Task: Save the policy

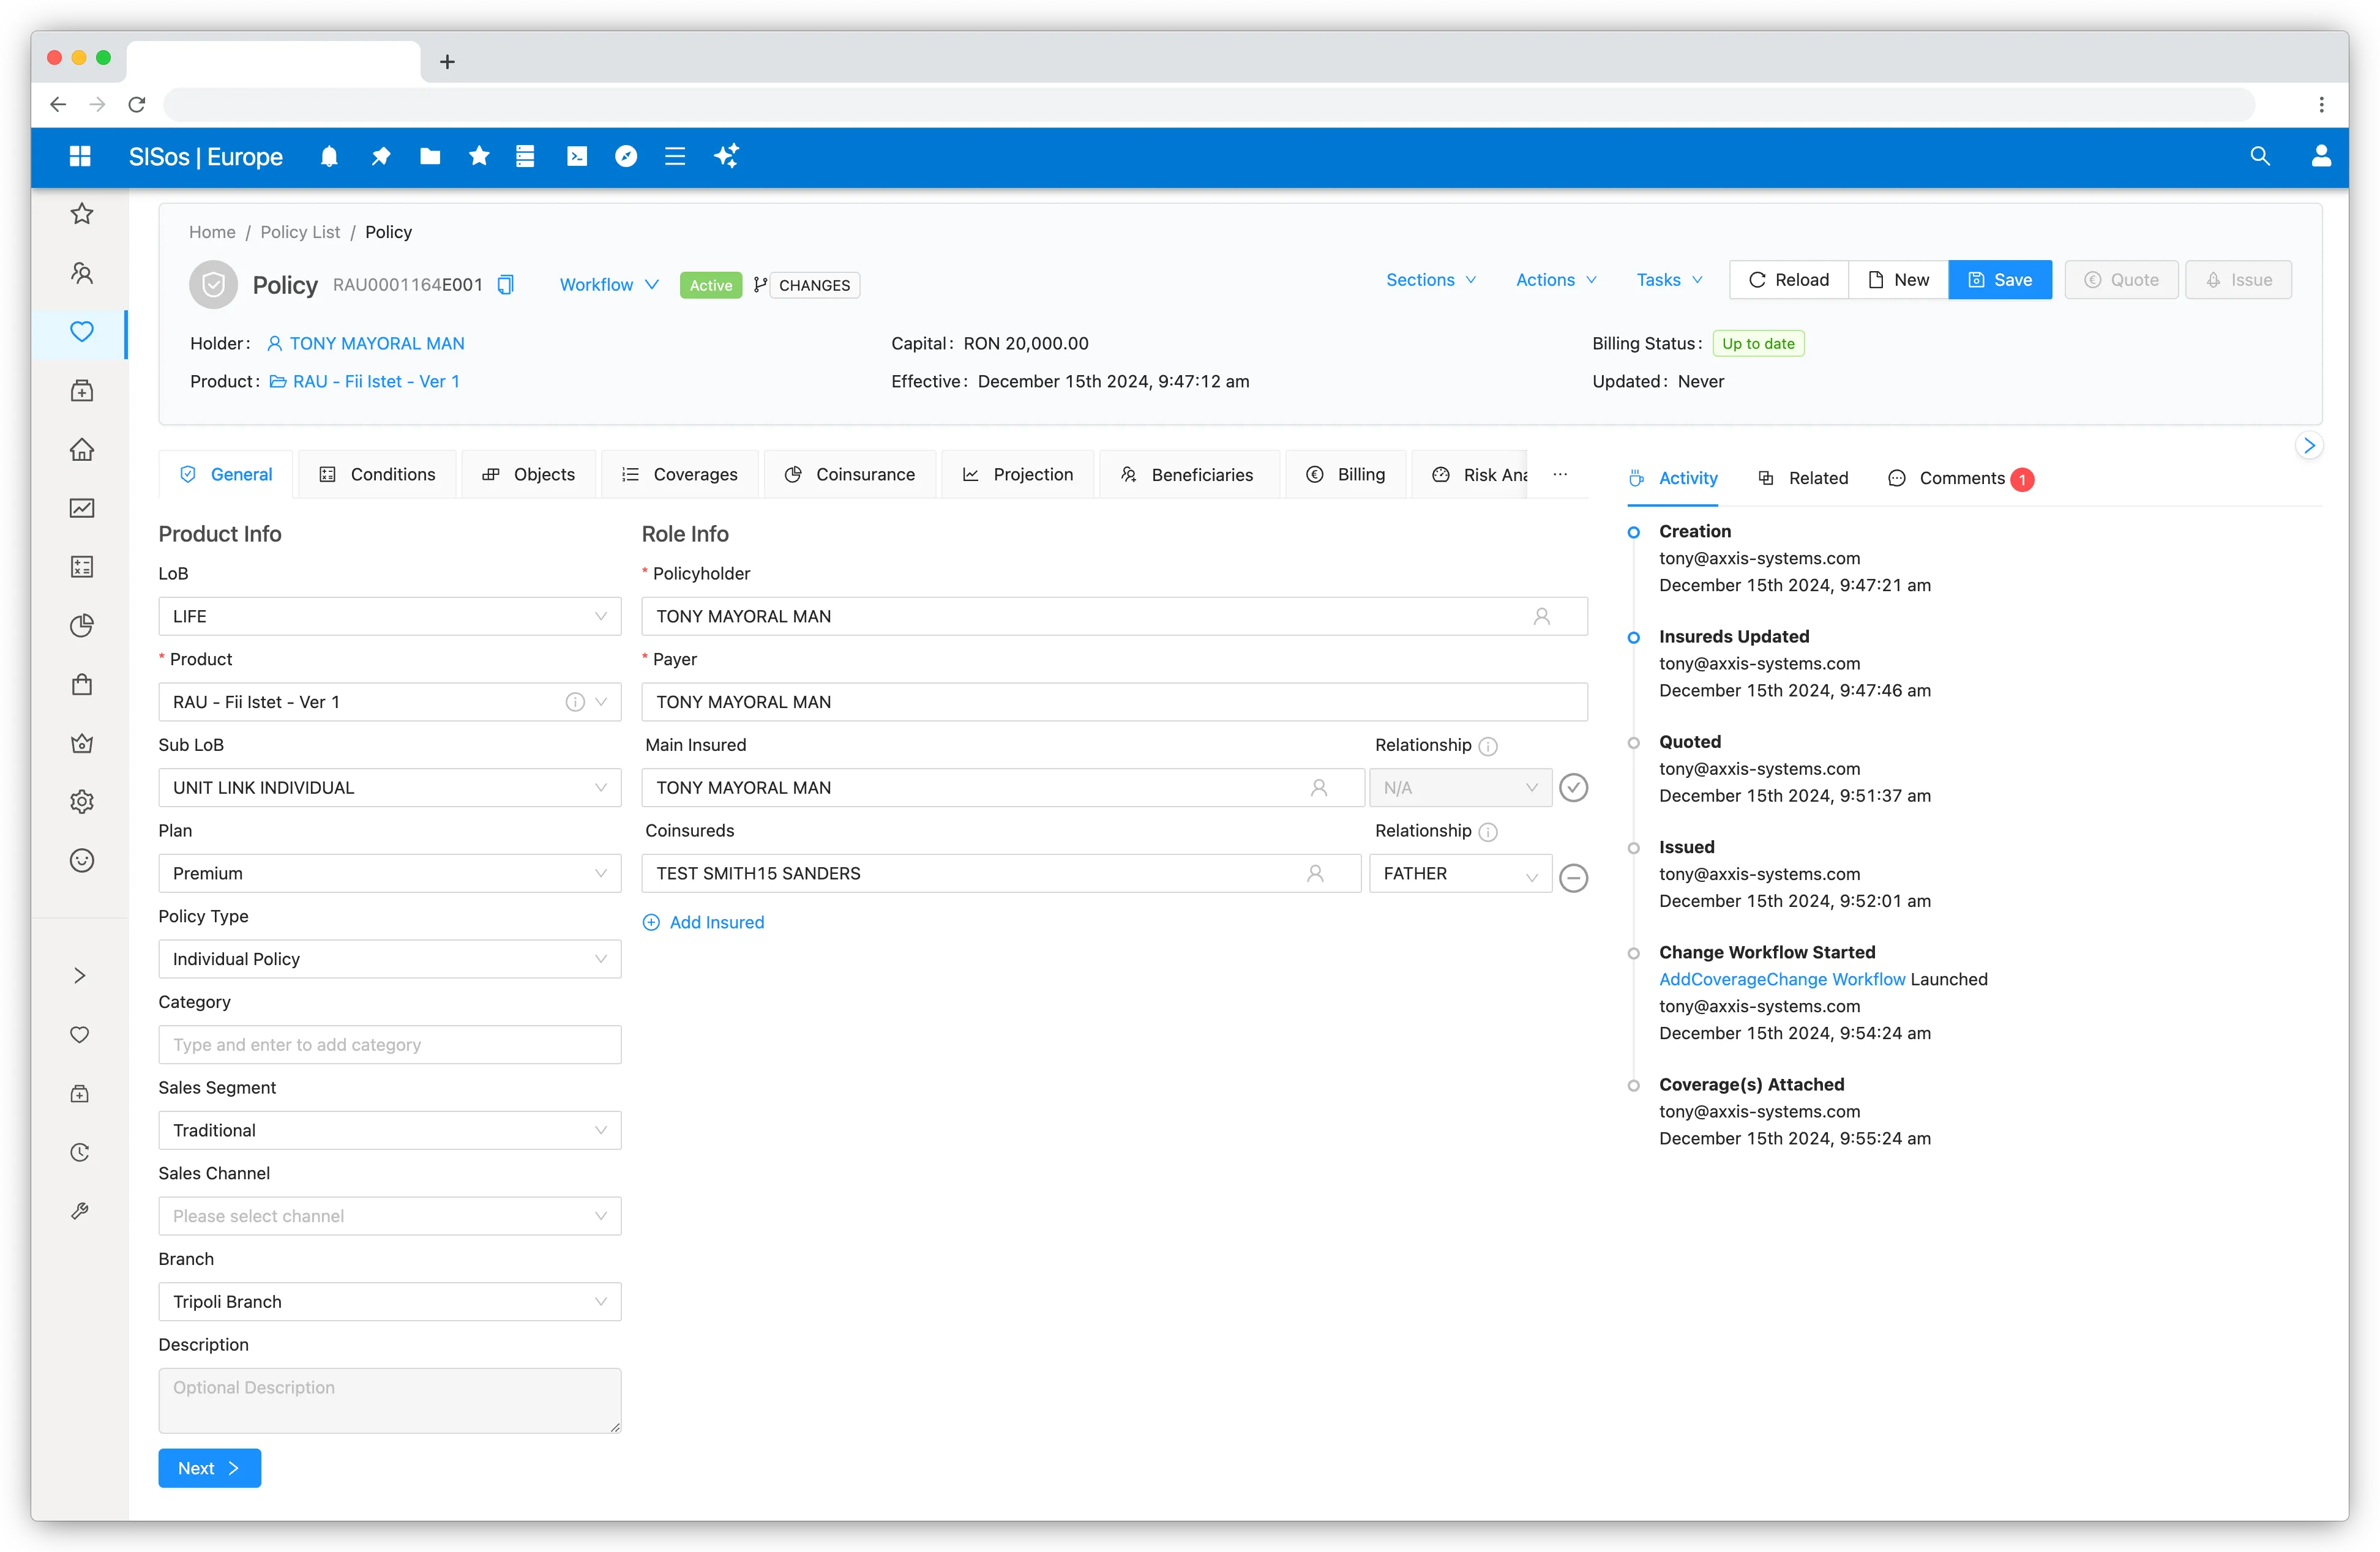Action: (x=2000, y=280)
